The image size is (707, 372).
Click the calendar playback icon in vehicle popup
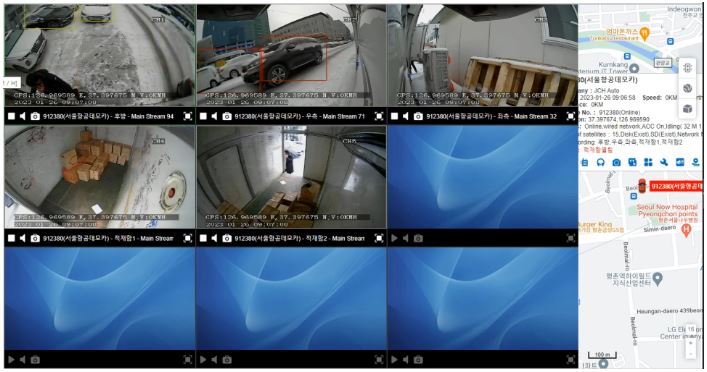pyautogui.click(x=585, y=162)
